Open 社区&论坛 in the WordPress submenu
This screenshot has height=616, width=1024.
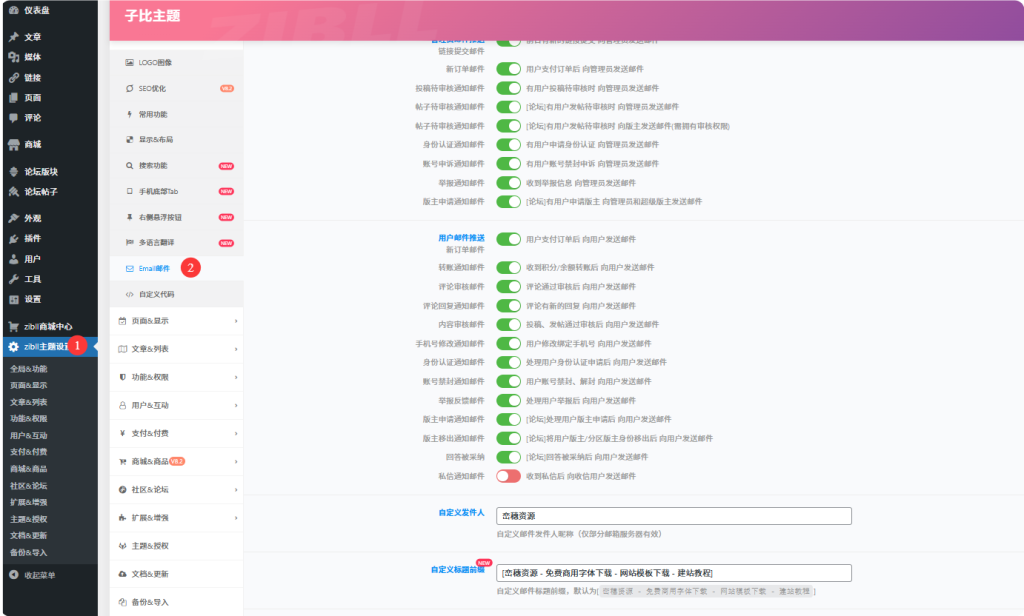[x=29, y=486]
